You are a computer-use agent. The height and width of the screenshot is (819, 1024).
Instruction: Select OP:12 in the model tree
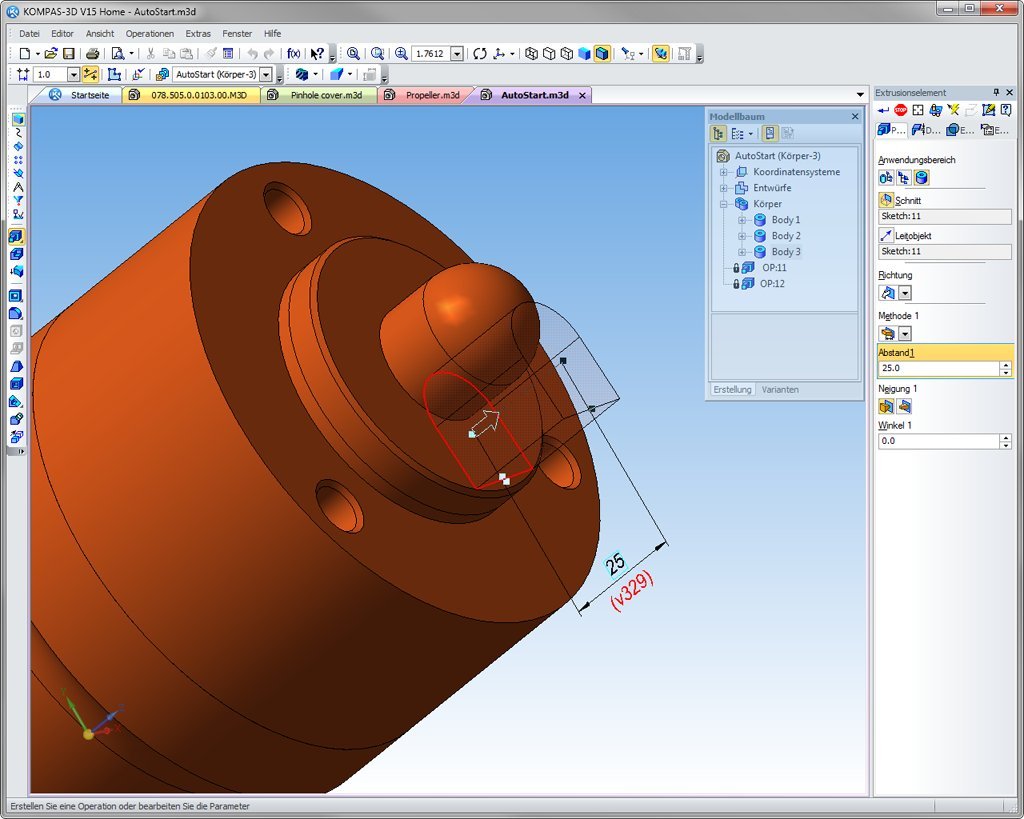click(772, 284)
